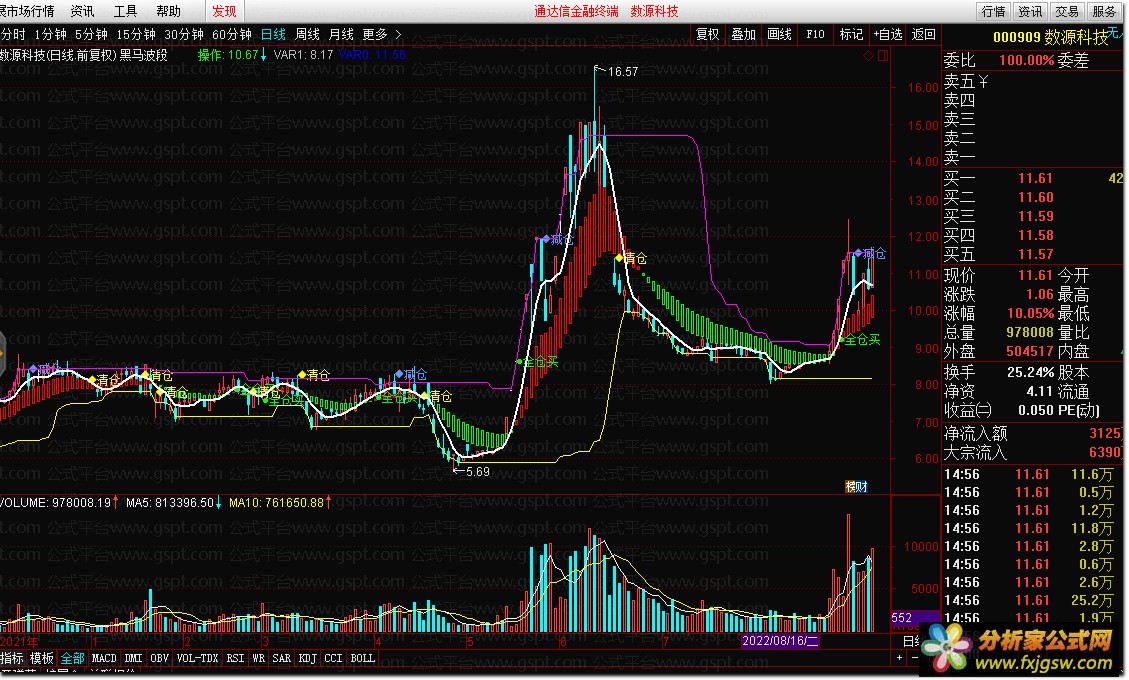Select the 5分钟 timeframe
Viewport: 1129px width, 680px height.
click(x=91, y=35)
